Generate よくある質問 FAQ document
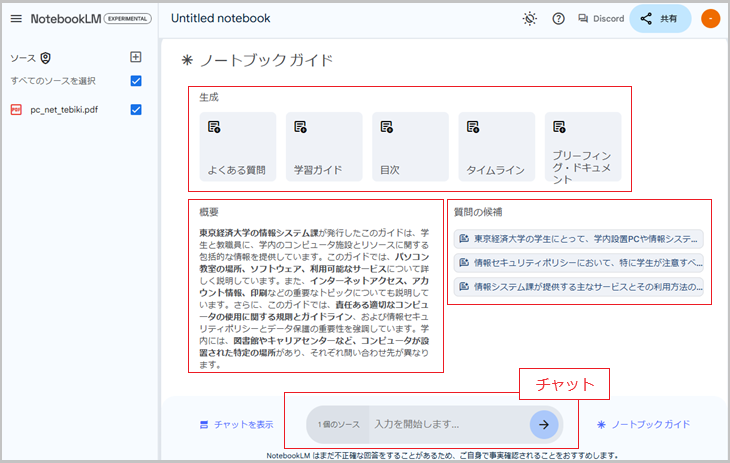 (x=238, y=147)
